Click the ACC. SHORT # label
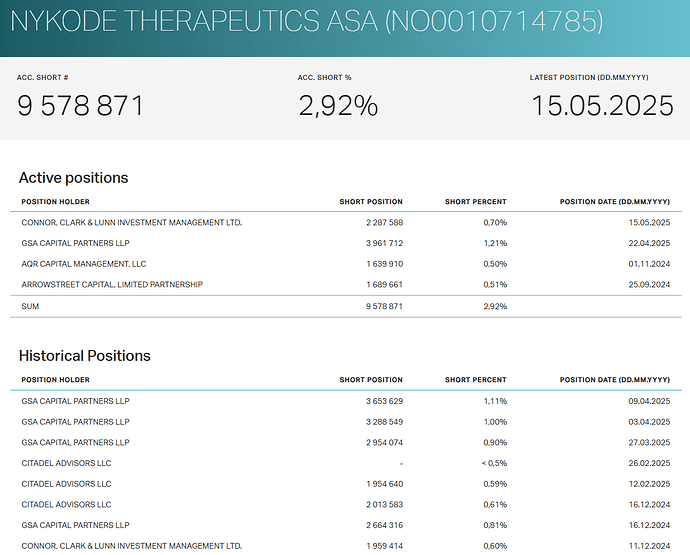Viewport: 690px width, 555px height. click(43, 77)
